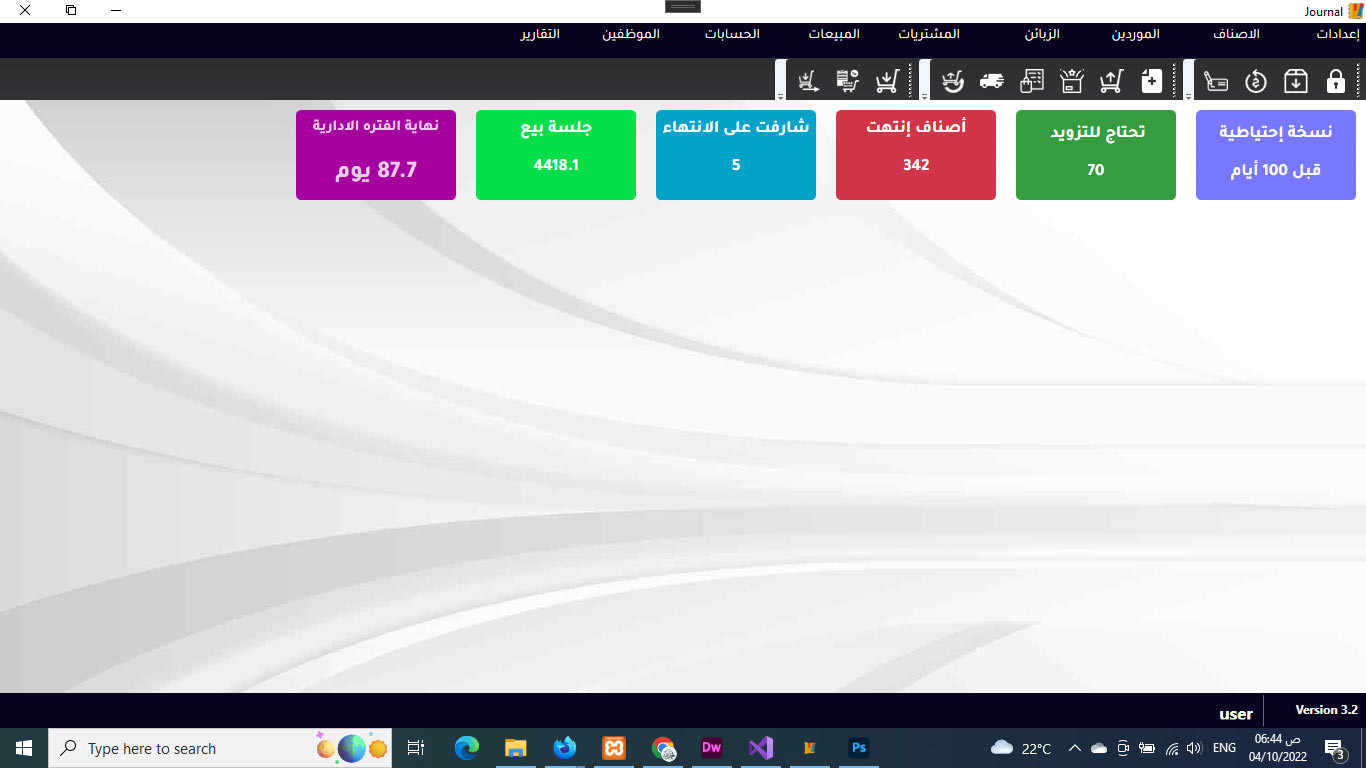Click the delivery van icon
This screenshot has width=1366, height=768.
coord(992,81)
